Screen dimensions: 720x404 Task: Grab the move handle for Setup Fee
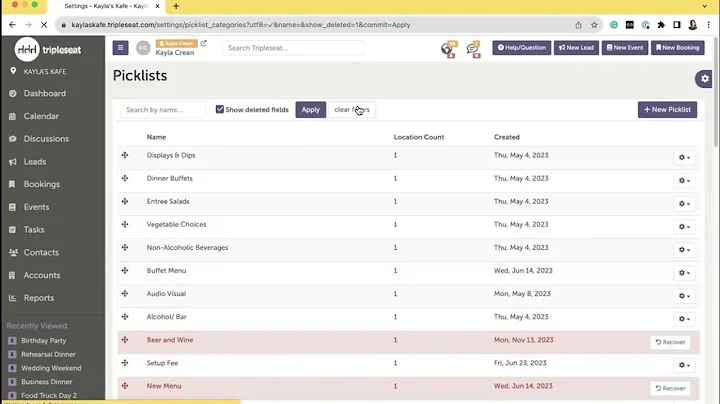(x=125, y=363)
